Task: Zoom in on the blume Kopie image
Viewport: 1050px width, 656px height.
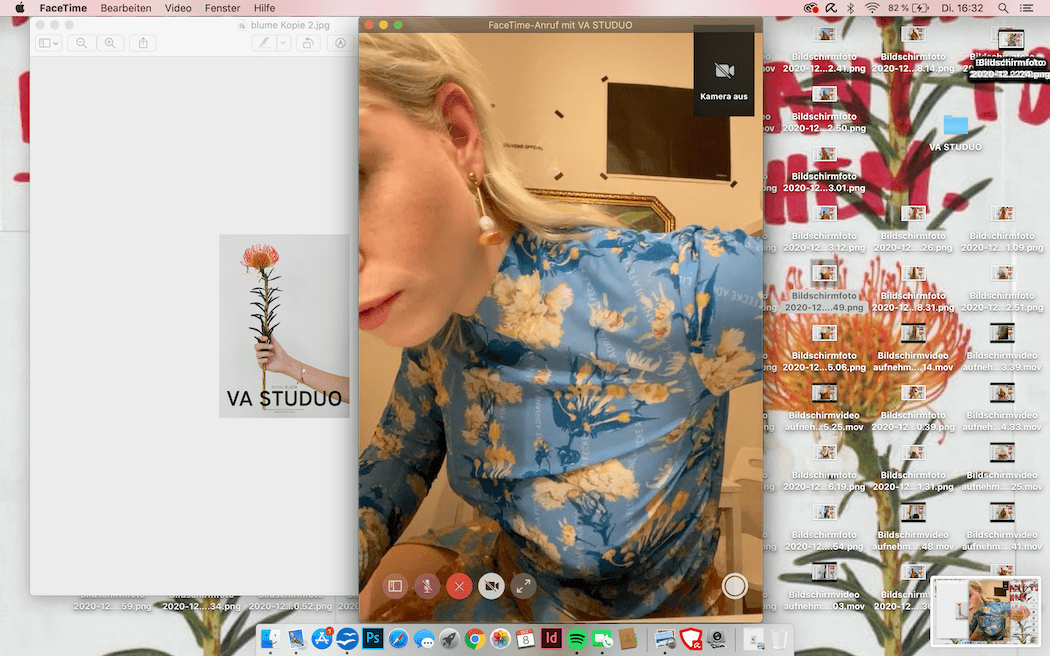Action: (x=110, y=43)
